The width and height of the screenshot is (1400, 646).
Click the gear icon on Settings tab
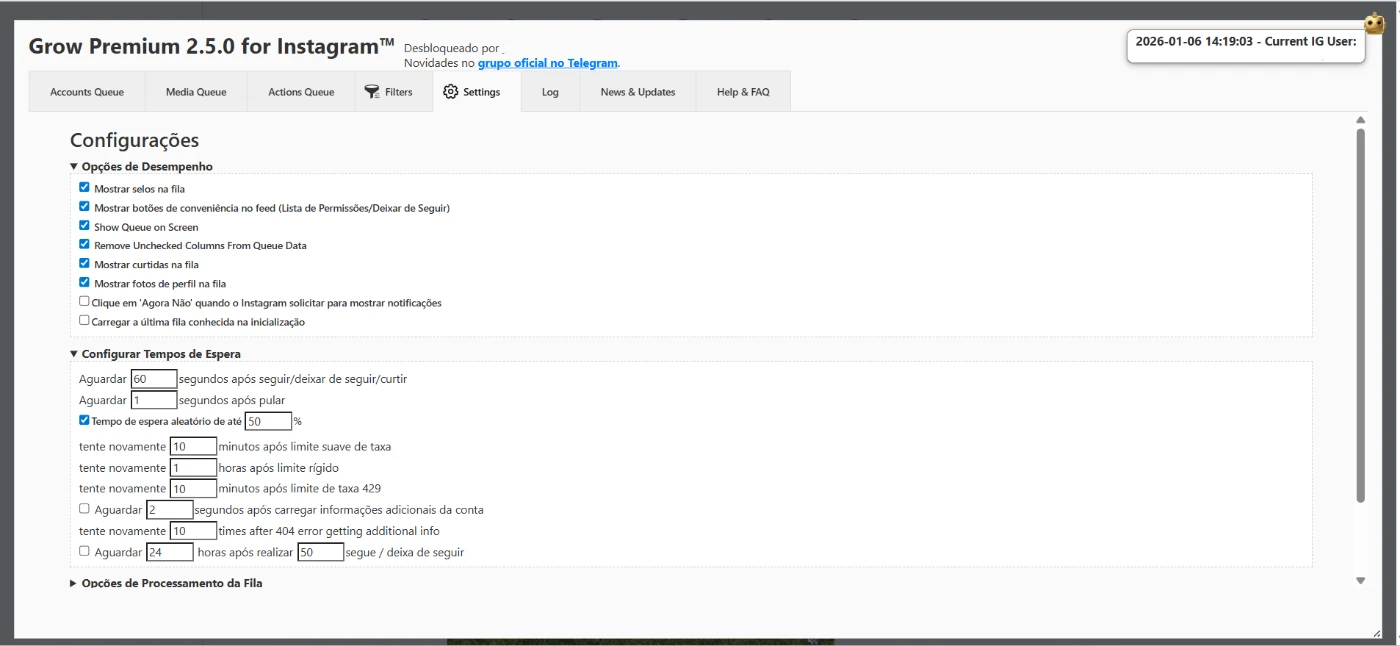click(450, 91)
